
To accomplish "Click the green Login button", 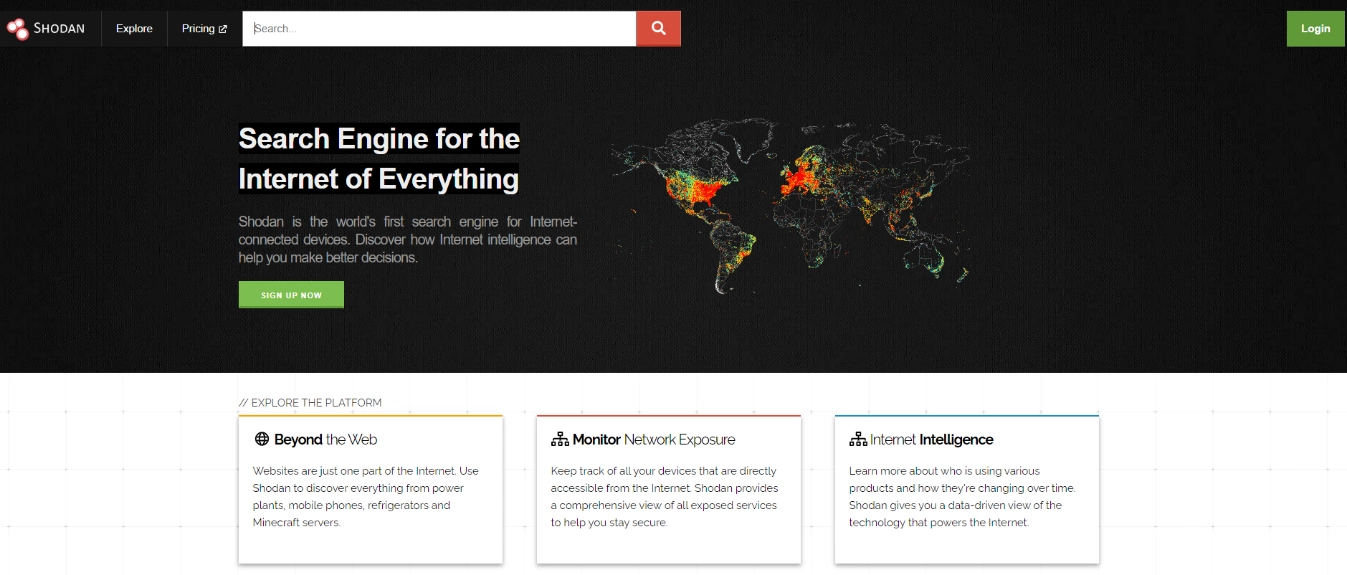I will pyautogui.click(x=1316, y=29).
